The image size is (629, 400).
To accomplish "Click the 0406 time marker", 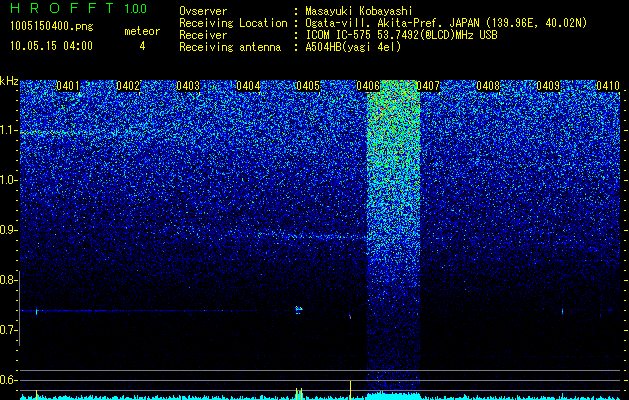I will (x=368, y=86).
